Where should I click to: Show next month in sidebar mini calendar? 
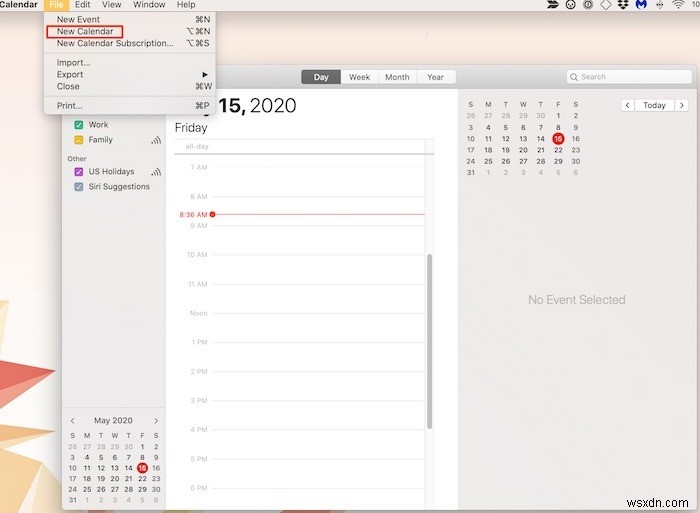(156, 421)
